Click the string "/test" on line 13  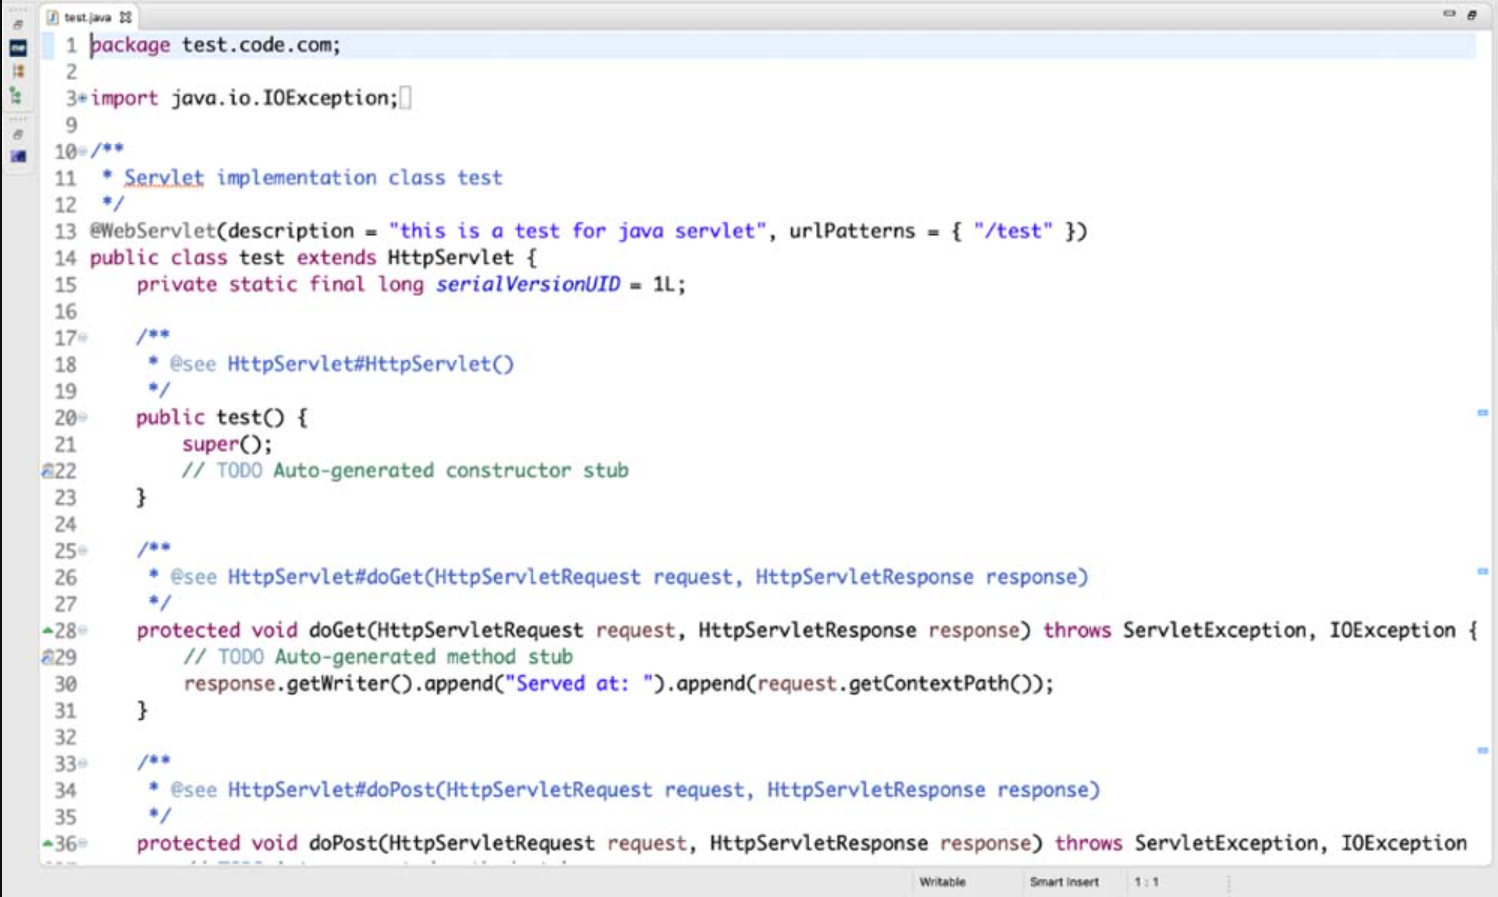(x=1013, y=231)
